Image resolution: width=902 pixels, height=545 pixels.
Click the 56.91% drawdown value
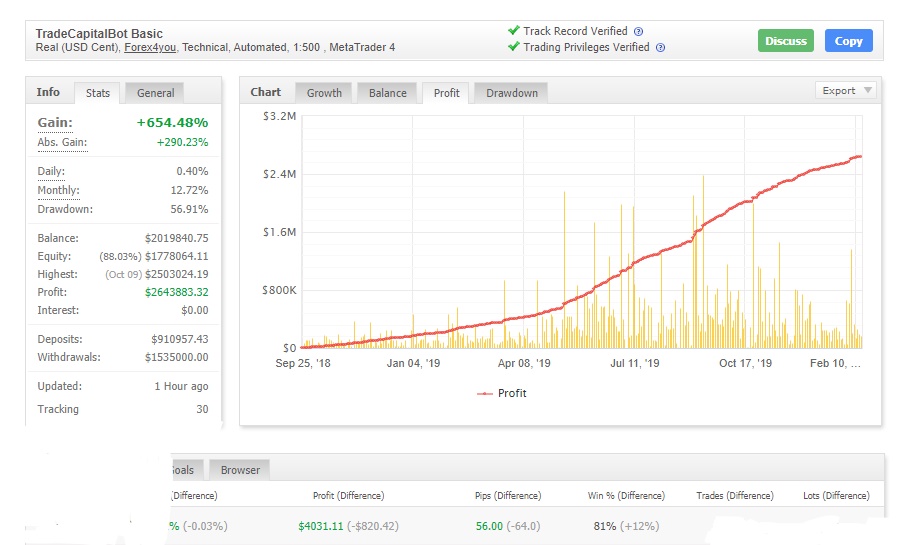(x=189, y=209)
